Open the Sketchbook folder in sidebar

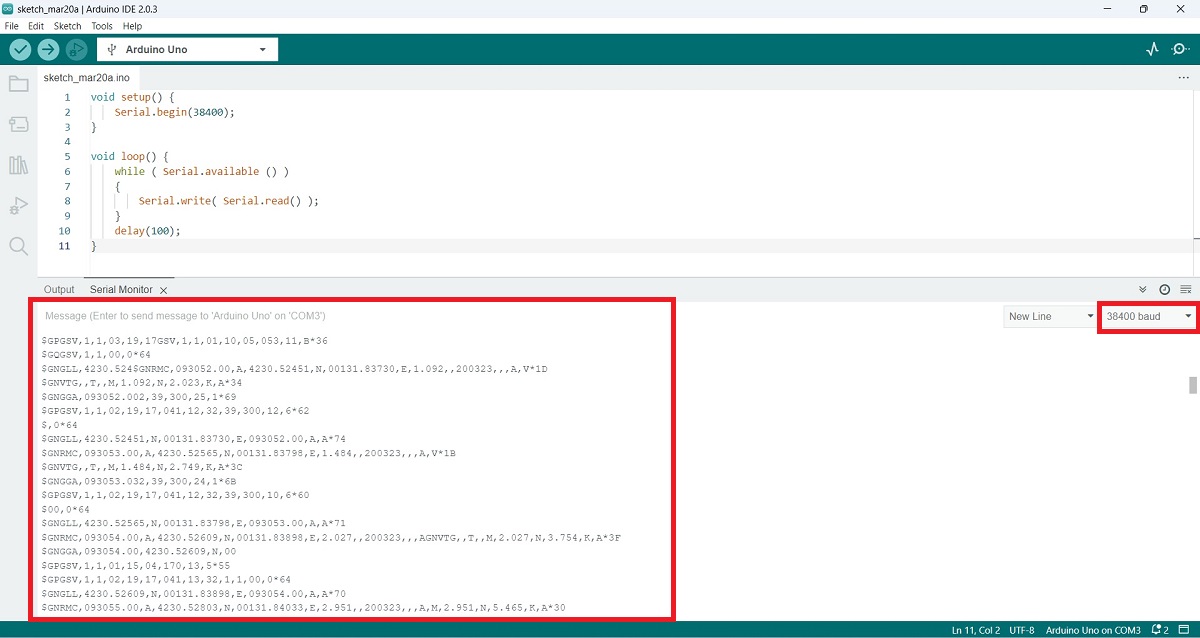point(18,84)
